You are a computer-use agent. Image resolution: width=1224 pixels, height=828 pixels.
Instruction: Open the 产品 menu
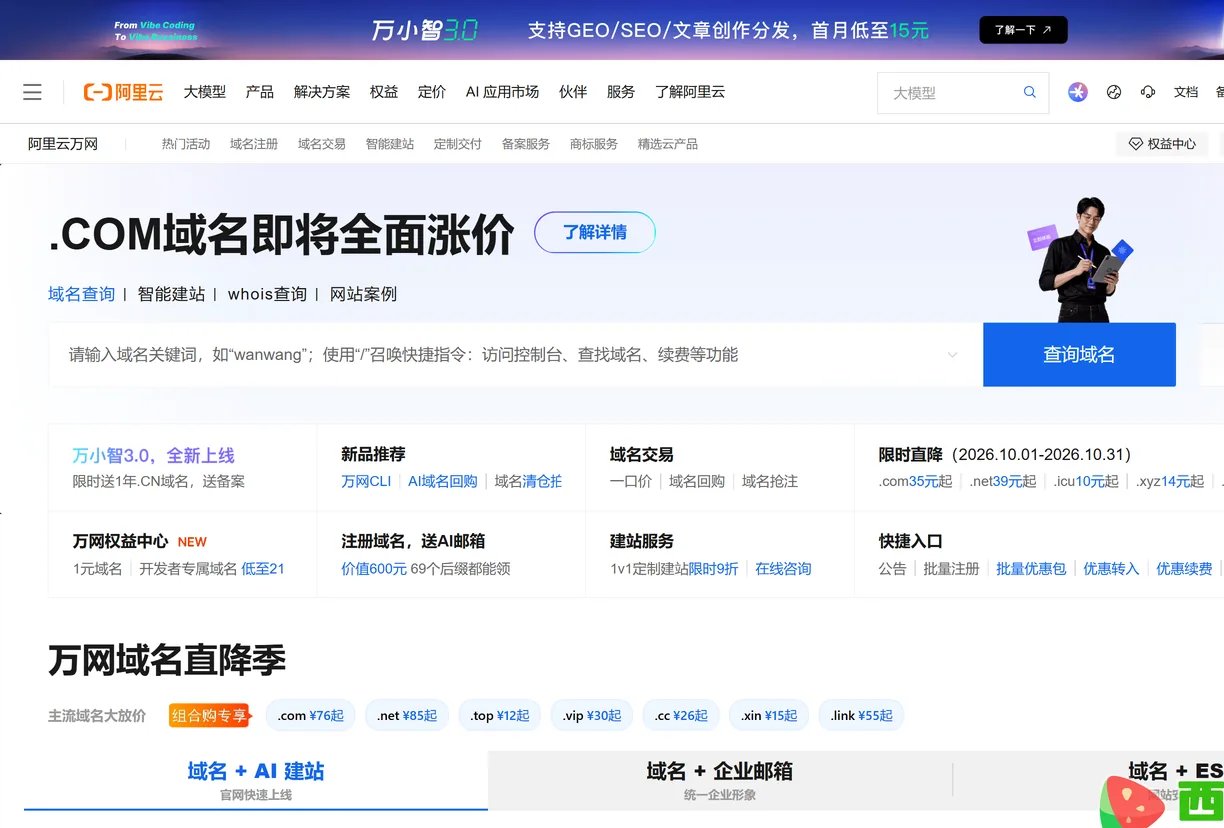pyautogui.click(x=260, y=92)
